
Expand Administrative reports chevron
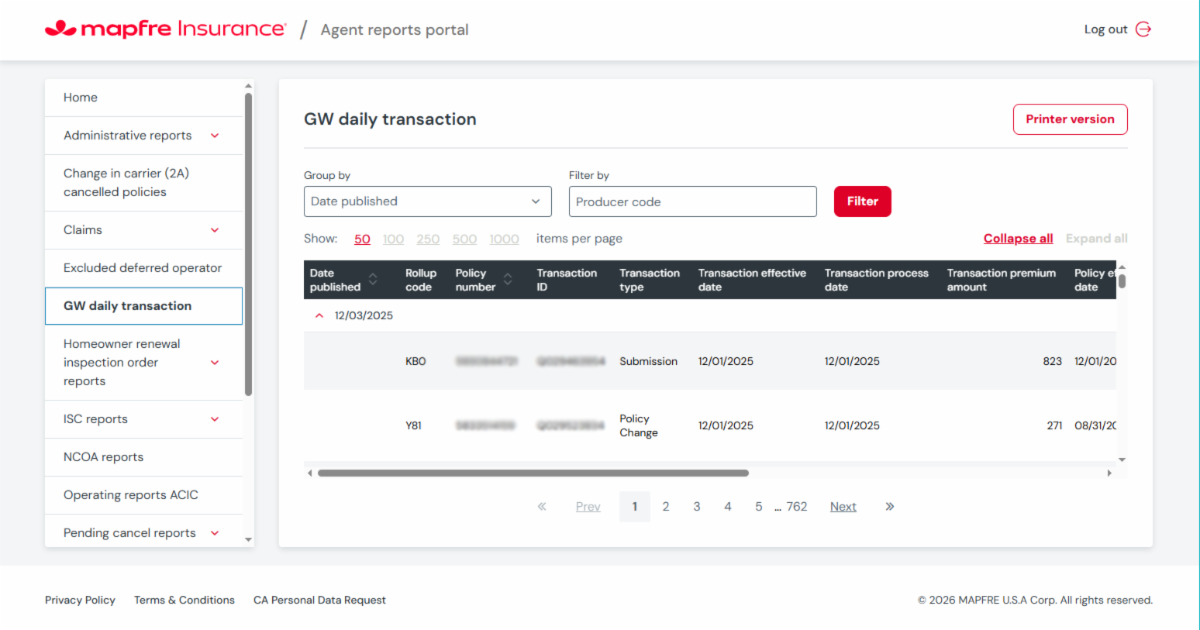click(x=214, y=136)
